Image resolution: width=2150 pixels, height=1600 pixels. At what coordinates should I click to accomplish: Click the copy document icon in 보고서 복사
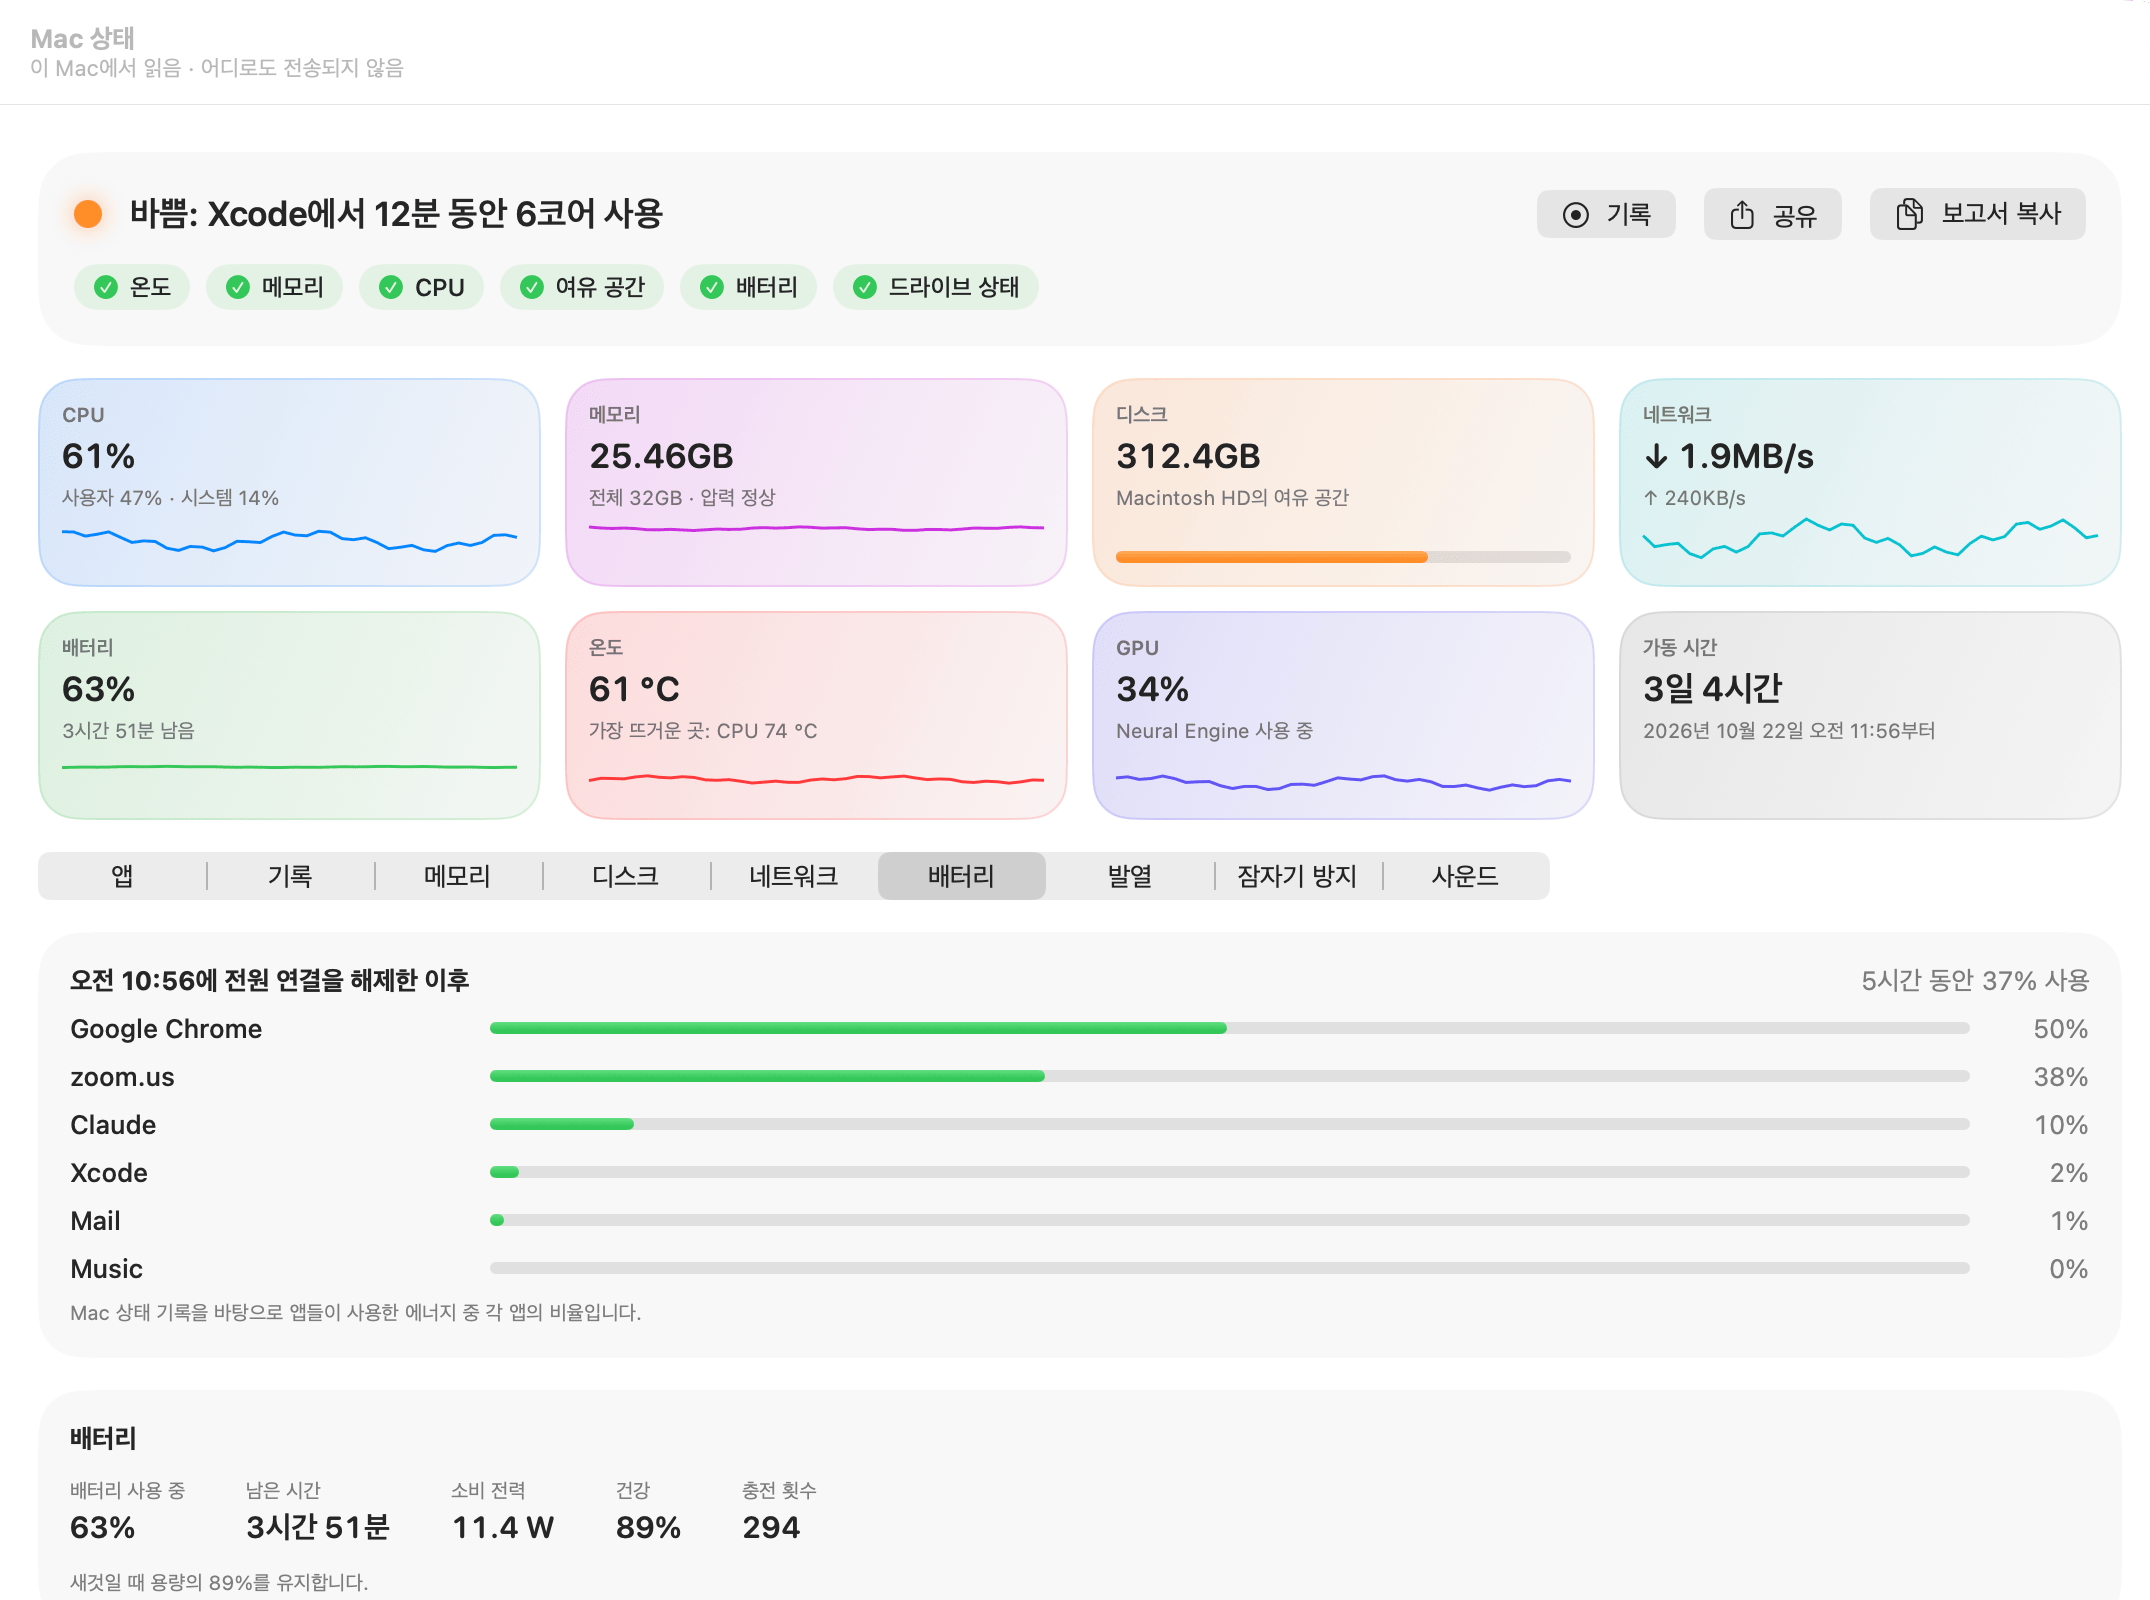pos(1909,214)
